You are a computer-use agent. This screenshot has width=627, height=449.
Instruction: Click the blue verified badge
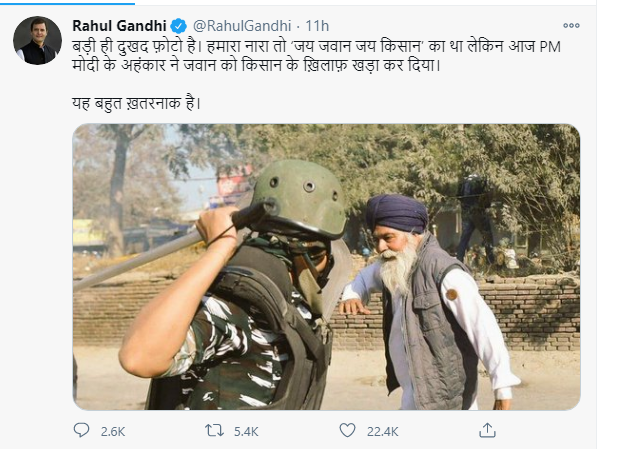(x=180, y=24)
